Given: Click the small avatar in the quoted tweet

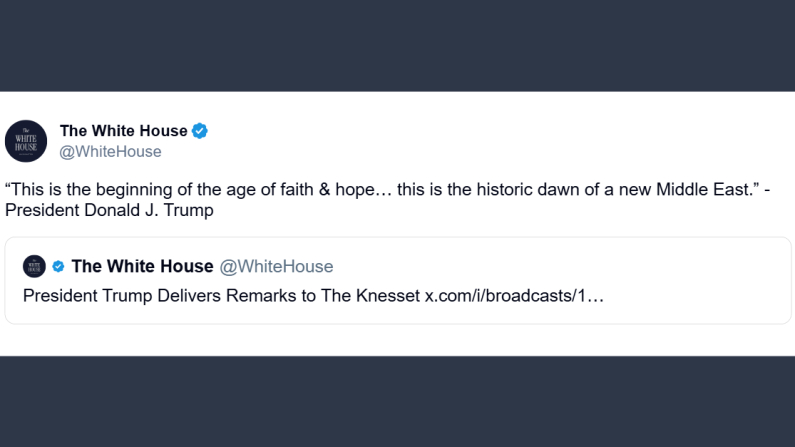Looking at the screenshot, I should point(34,266).
